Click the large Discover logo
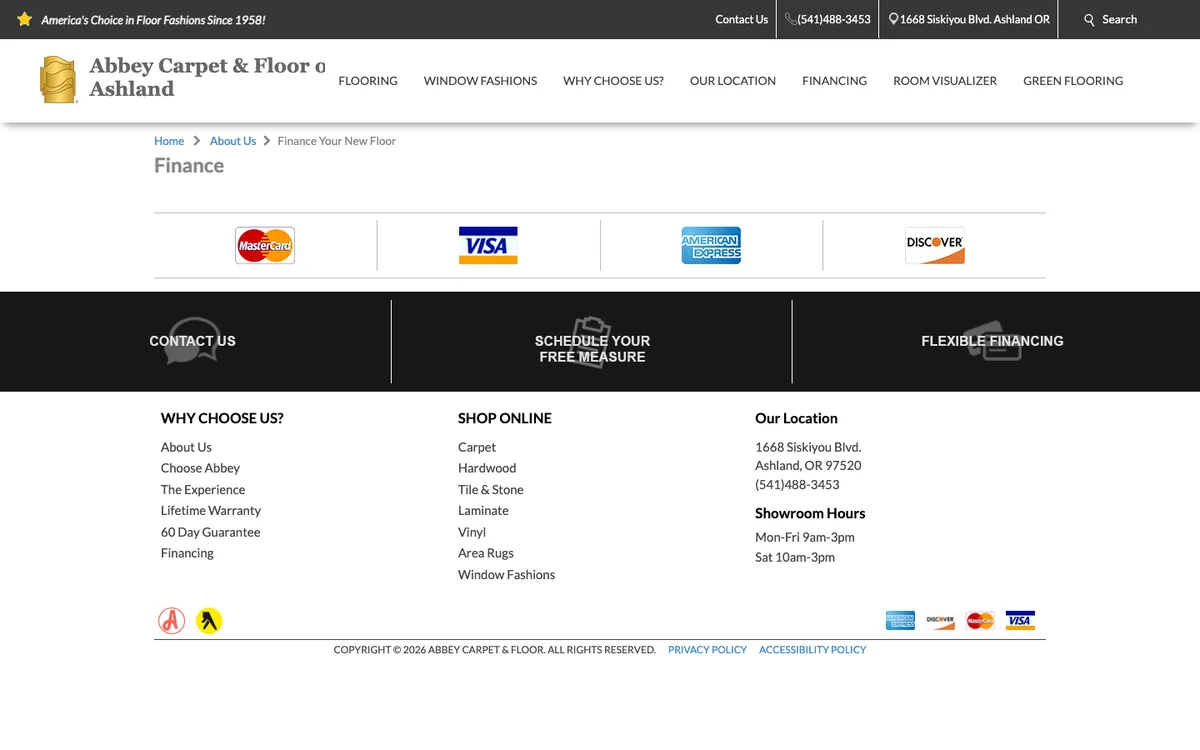The image size is (1200, 750). click(935, 245)
